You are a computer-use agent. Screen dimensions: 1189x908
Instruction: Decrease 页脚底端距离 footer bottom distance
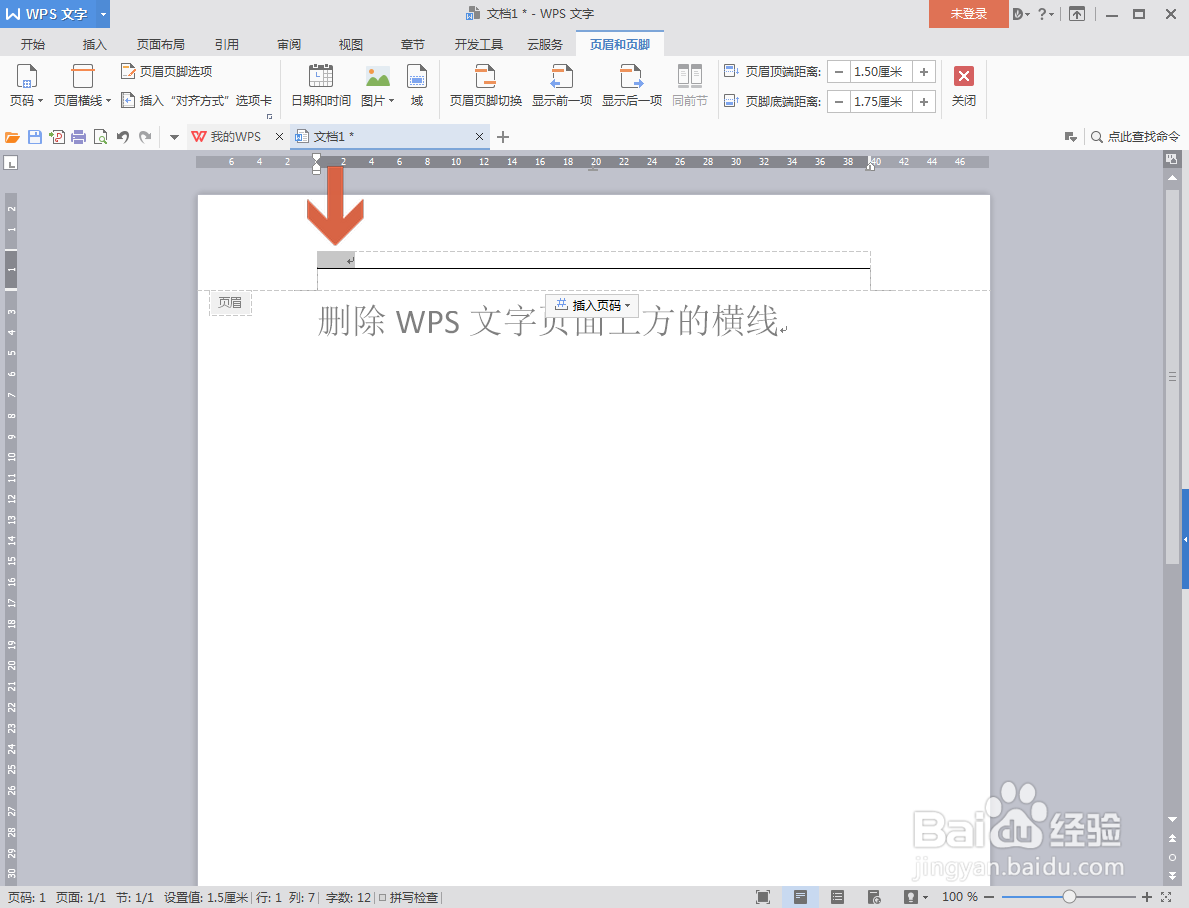[x=839, y=102]
